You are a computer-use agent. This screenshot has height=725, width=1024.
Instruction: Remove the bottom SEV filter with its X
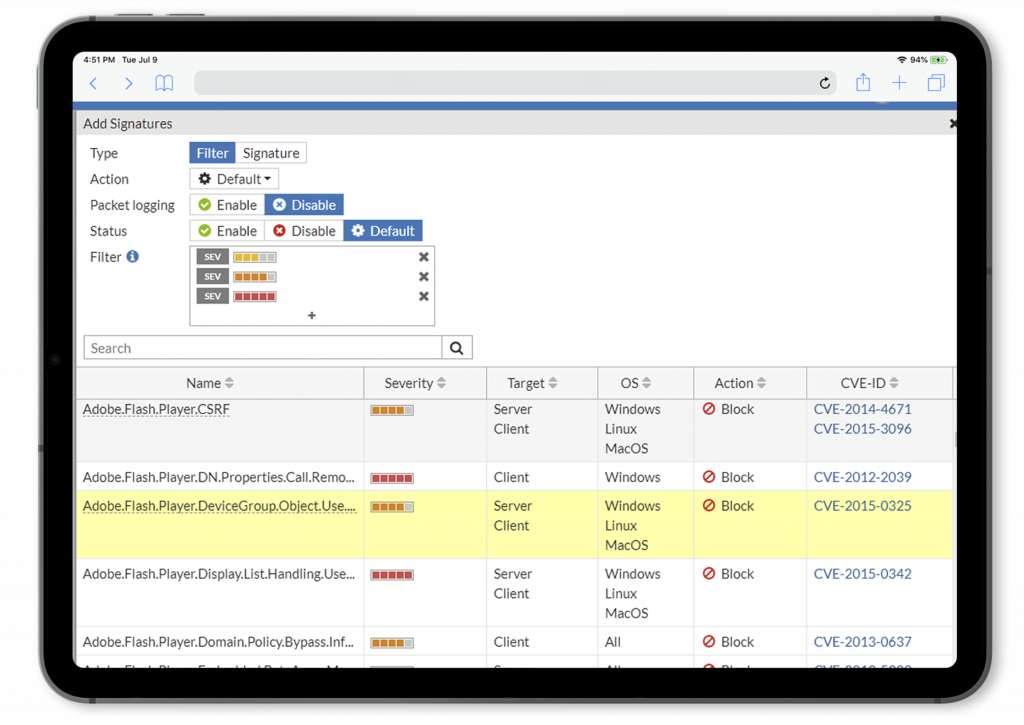click(x=424, y=296)
